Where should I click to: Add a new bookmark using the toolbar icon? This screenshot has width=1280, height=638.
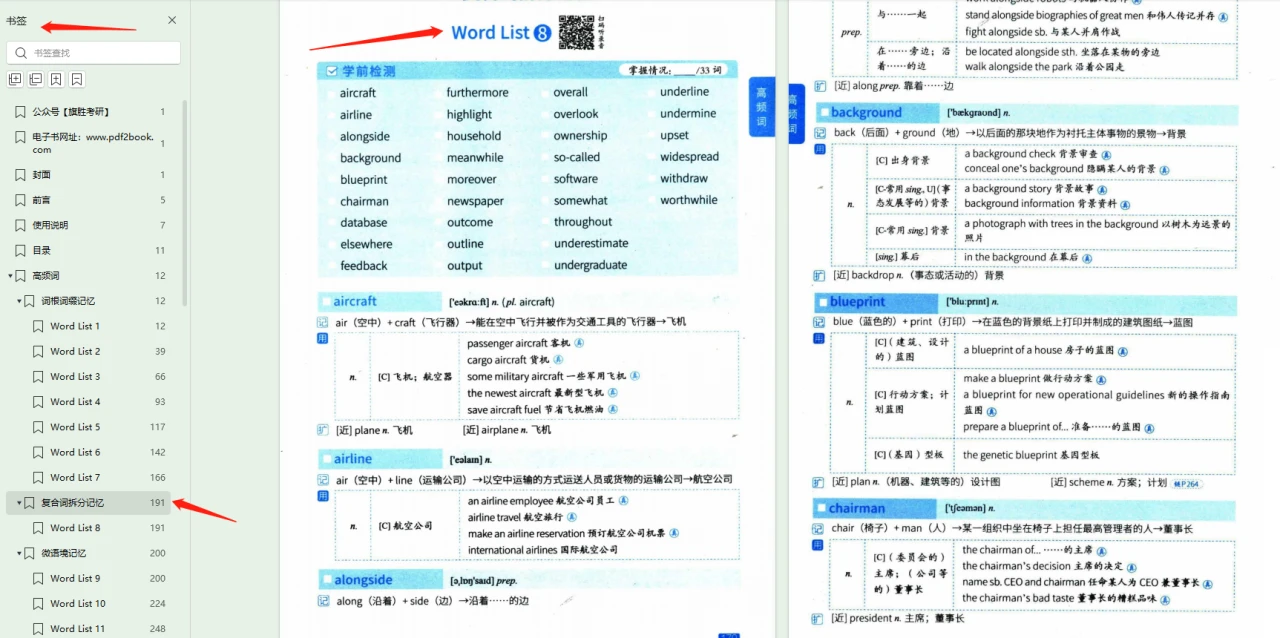pos(56,79)
